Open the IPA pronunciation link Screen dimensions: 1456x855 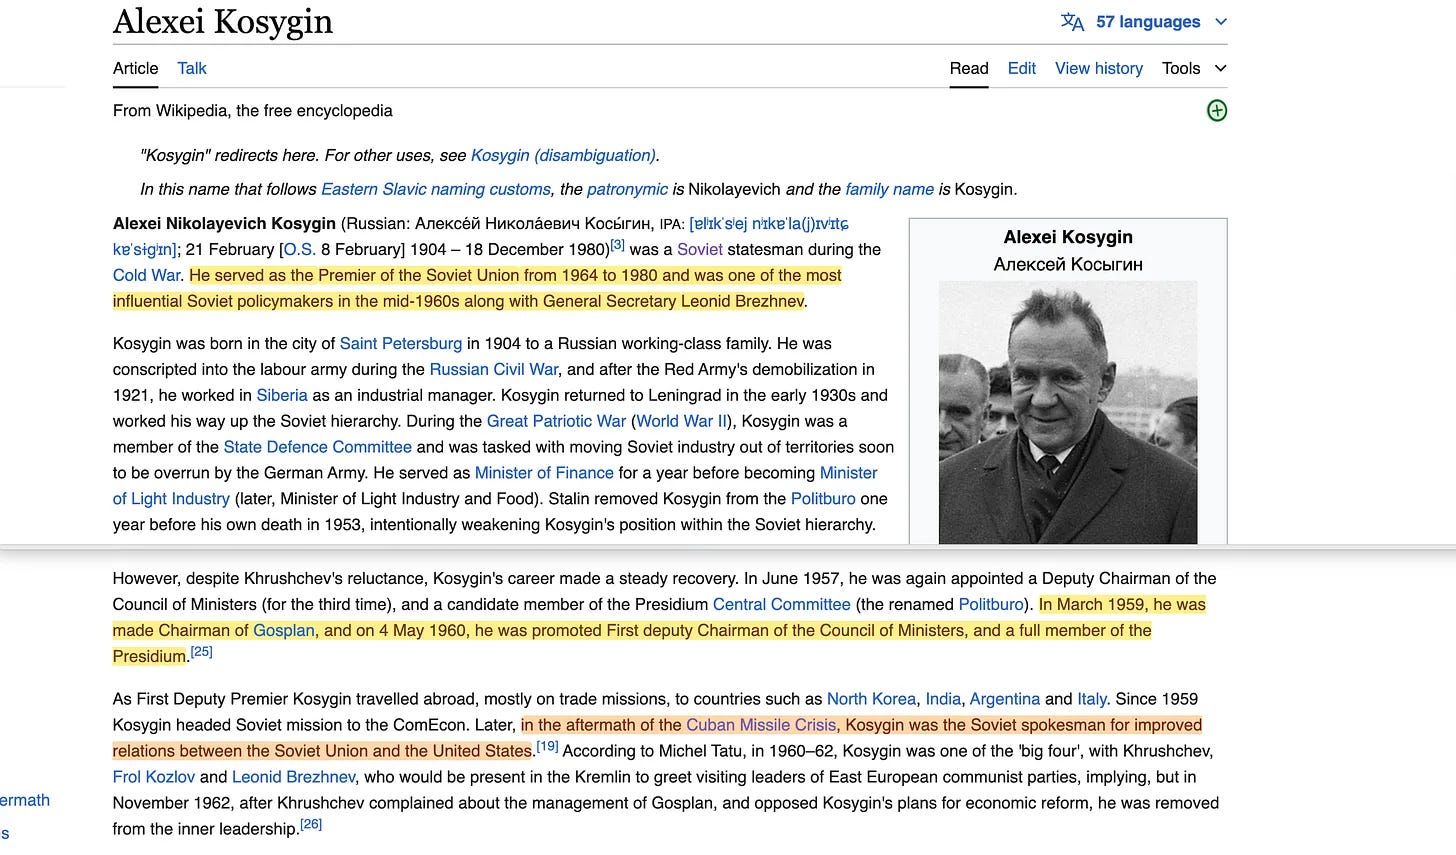[769, 224]
